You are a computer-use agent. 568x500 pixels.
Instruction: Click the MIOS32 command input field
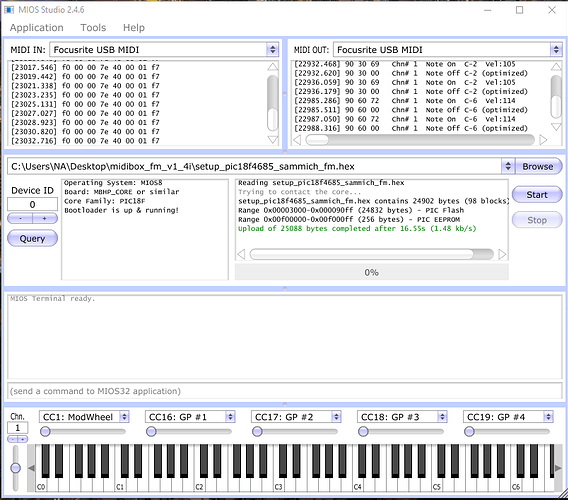(x=284, y=391)
